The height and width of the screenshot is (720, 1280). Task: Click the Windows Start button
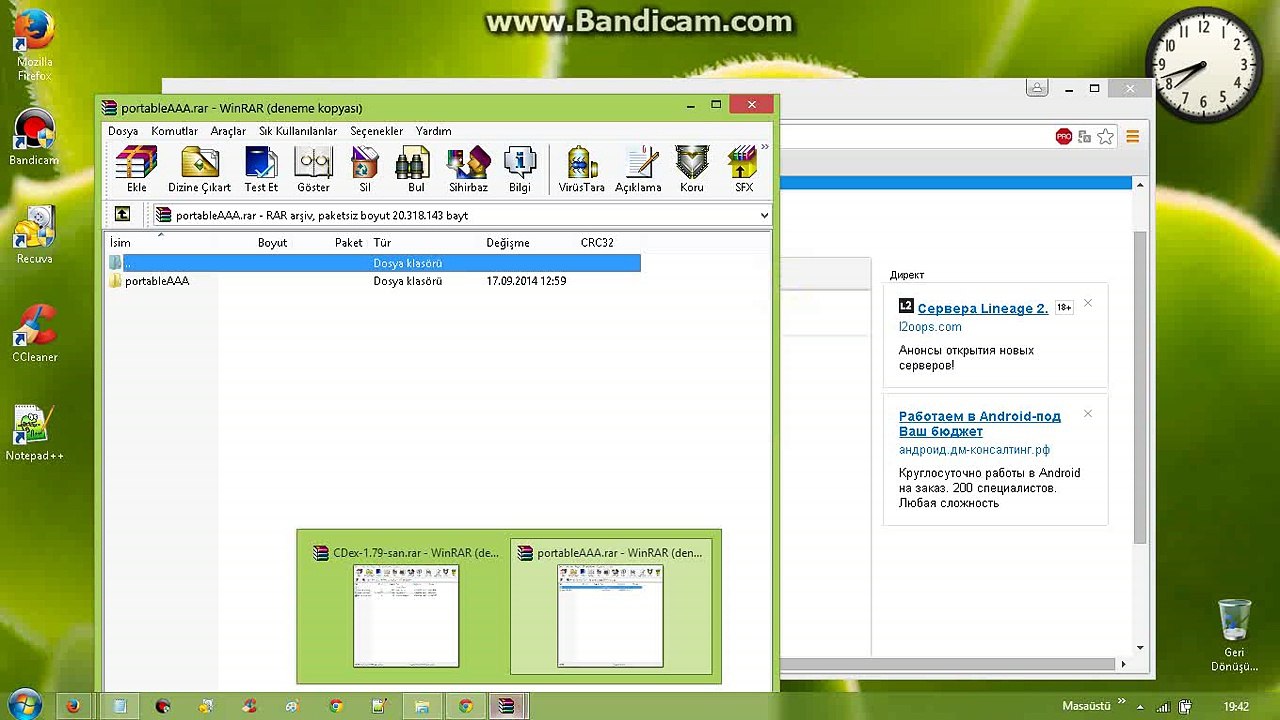coord(23,705)
